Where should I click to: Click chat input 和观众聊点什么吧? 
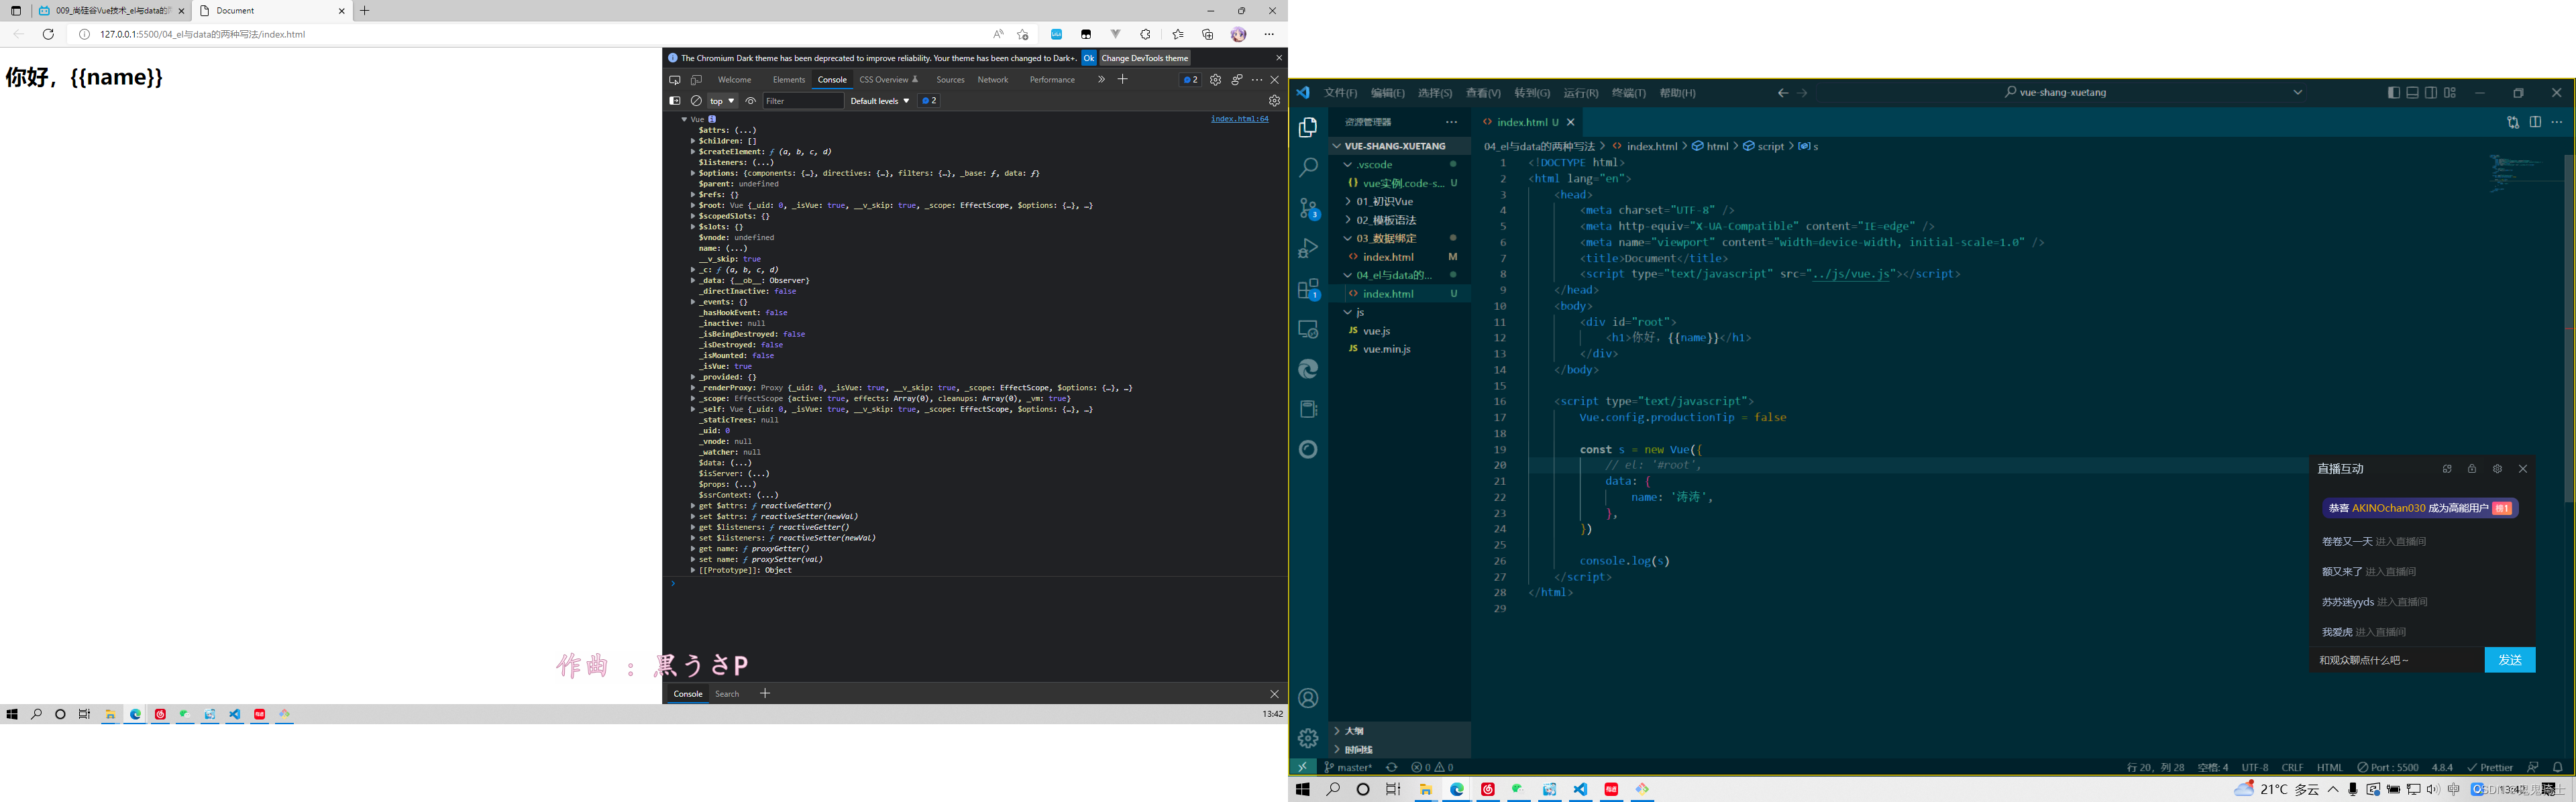point(2397,660)
